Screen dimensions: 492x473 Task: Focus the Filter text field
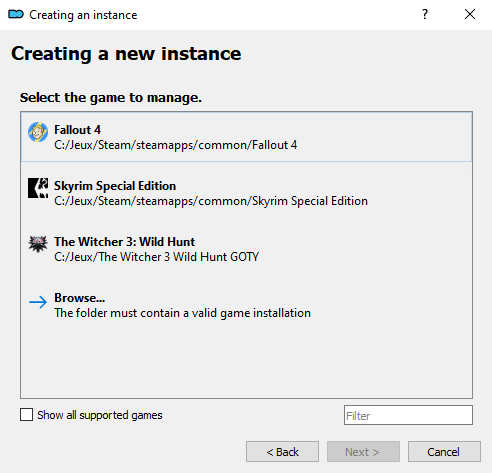(x=408, y=415)
